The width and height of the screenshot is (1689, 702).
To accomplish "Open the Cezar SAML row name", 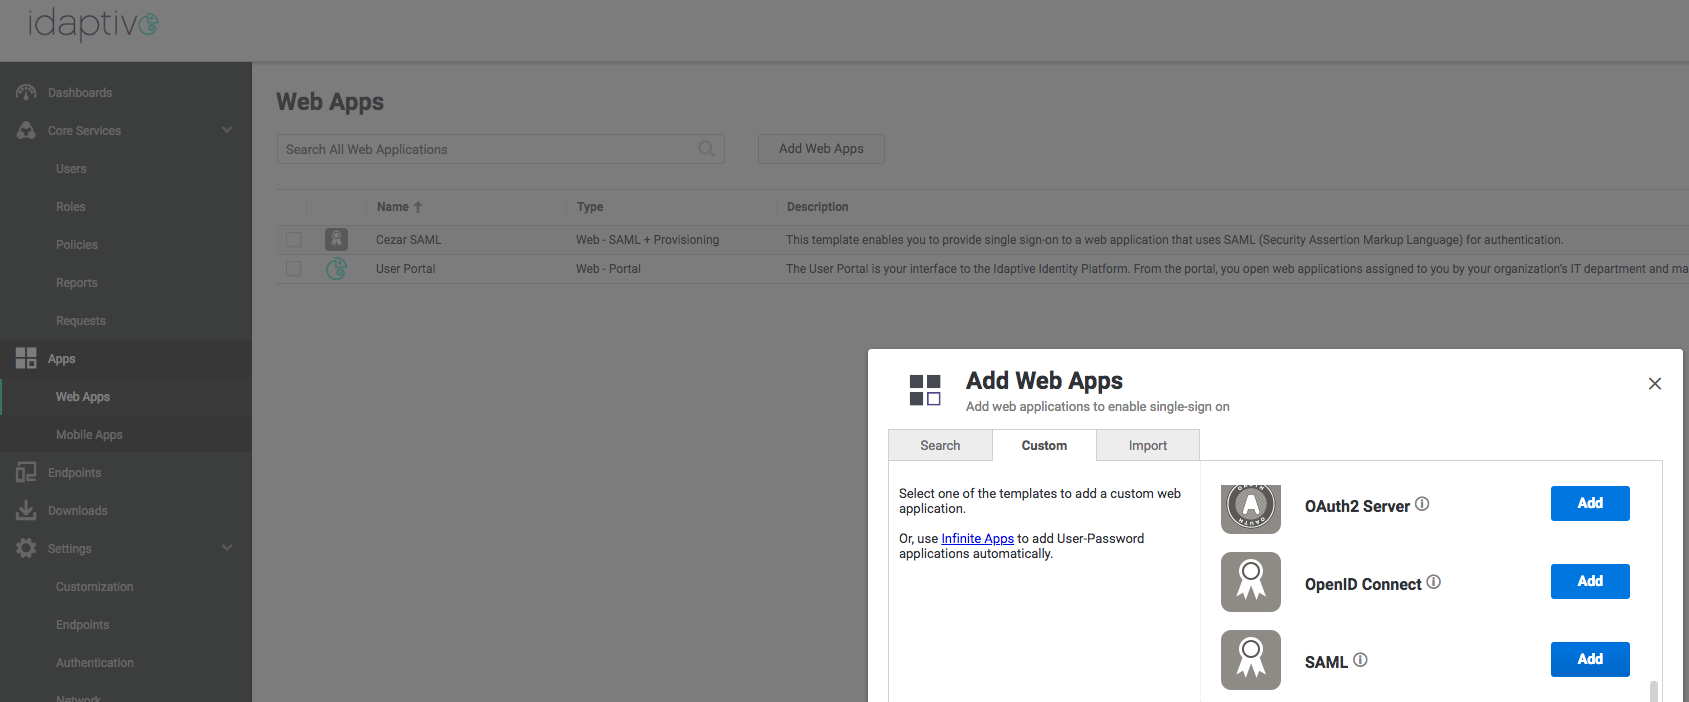I will point(408,240).
